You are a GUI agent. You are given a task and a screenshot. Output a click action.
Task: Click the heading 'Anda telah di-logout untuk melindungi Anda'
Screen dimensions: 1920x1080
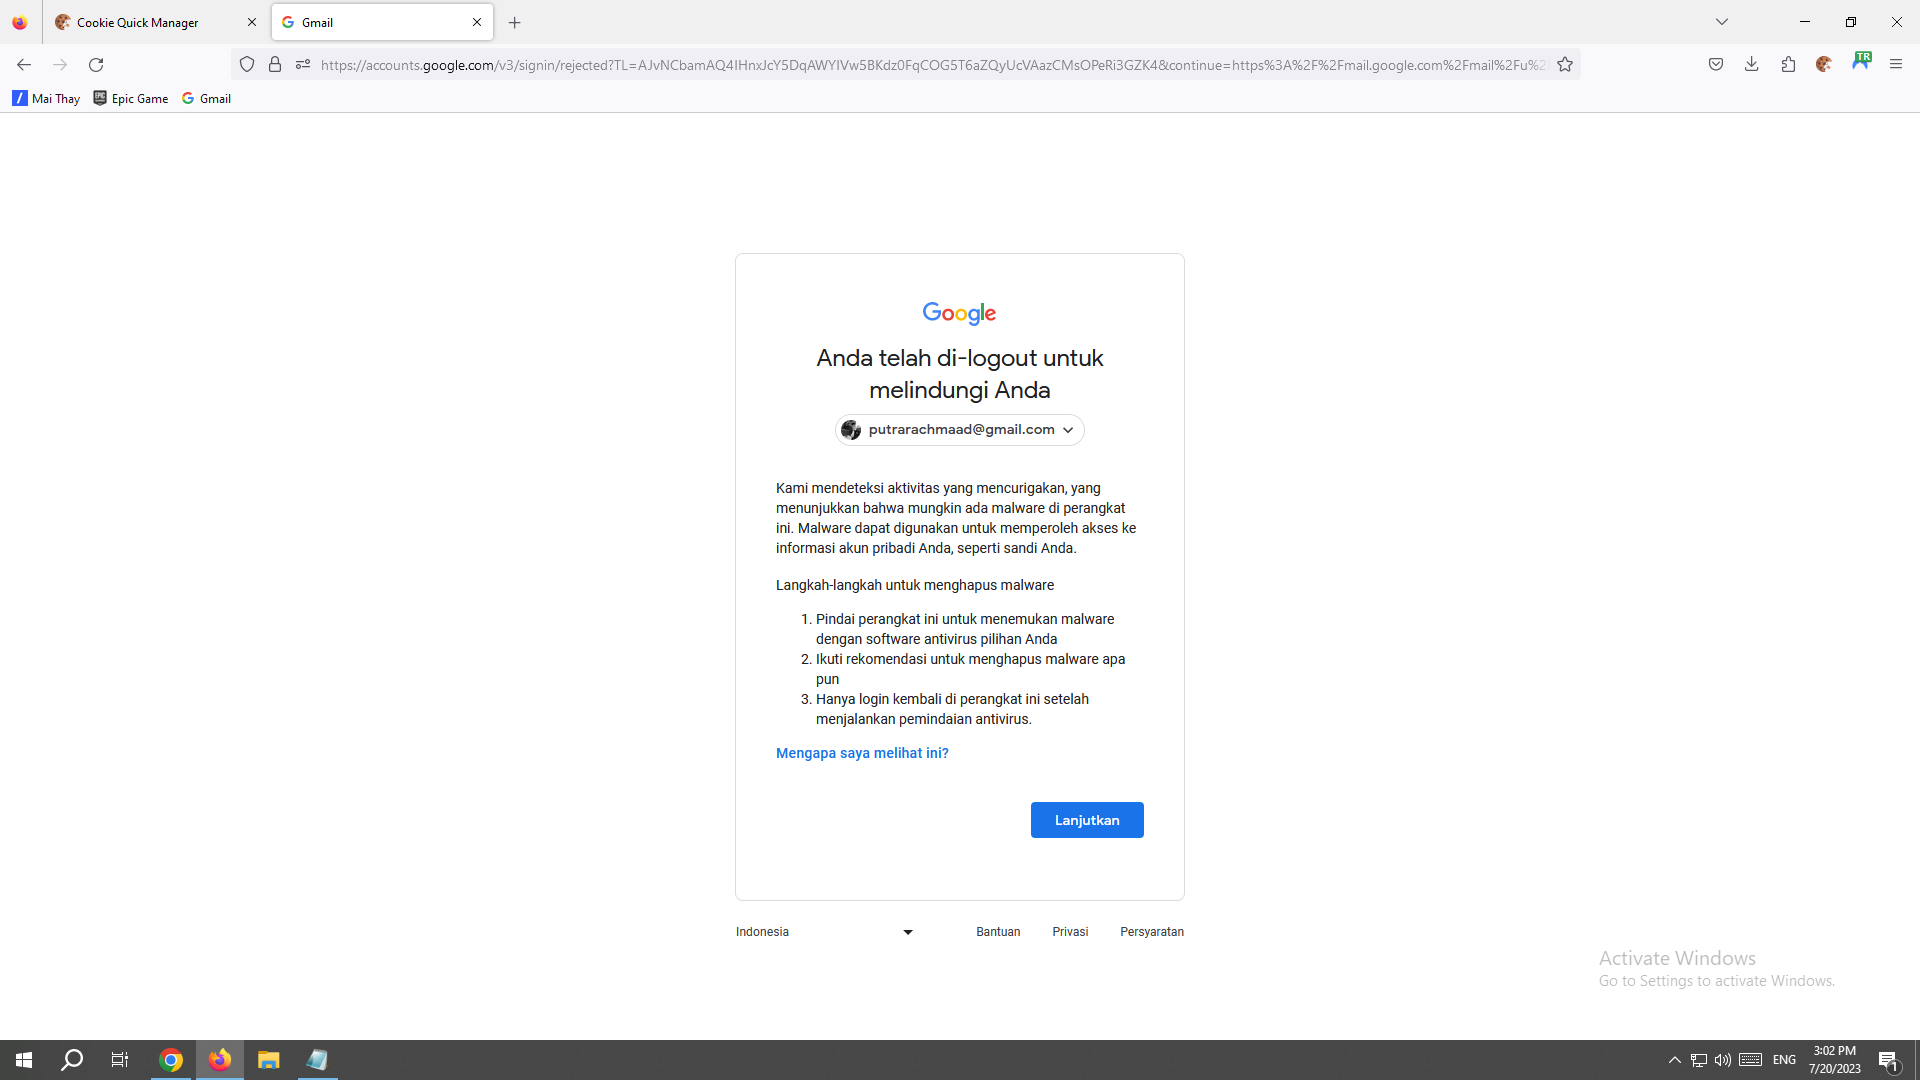click(959, 374)
